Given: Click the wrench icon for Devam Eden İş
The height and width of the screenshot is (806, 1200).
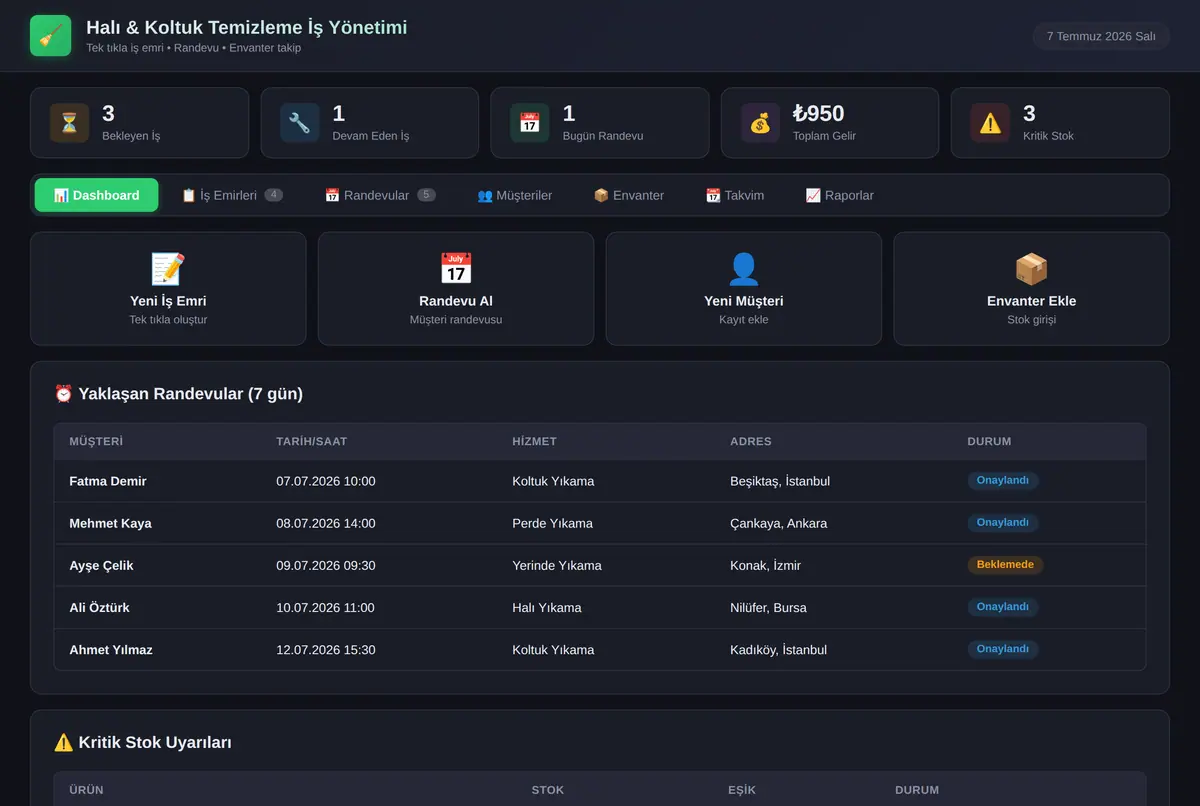Looking at the screenshot, I should point(300,123).
